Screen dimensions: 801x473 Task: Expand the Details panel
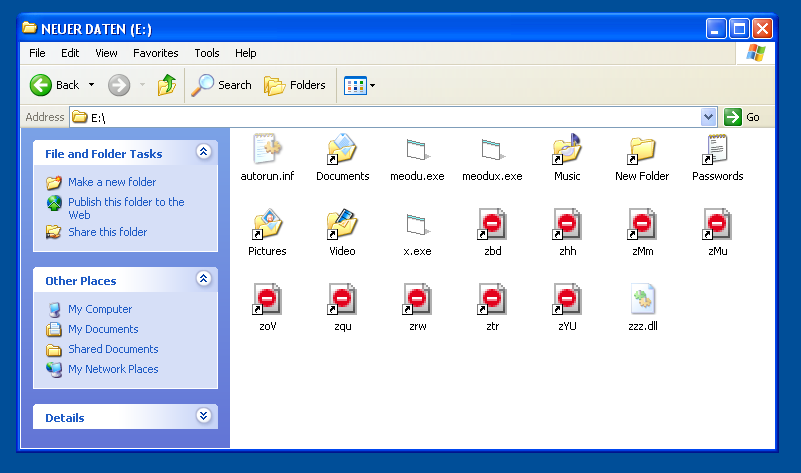click(204, 417)
